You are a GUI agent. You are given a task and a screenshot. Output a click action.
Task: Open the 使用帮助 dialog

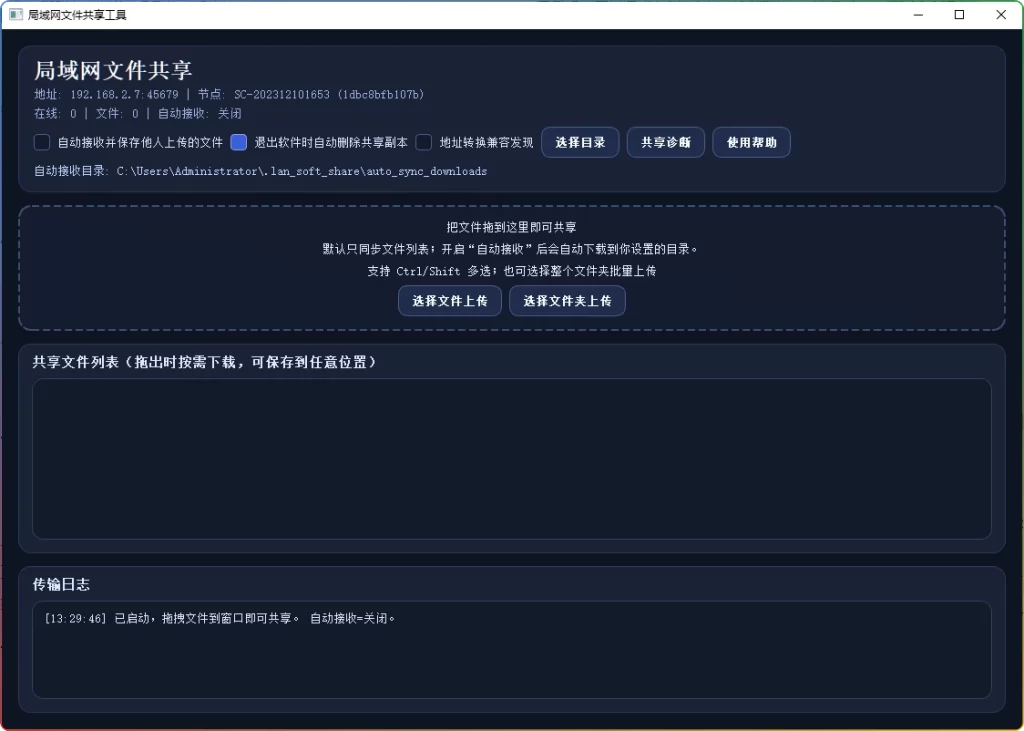click(750, 141)
